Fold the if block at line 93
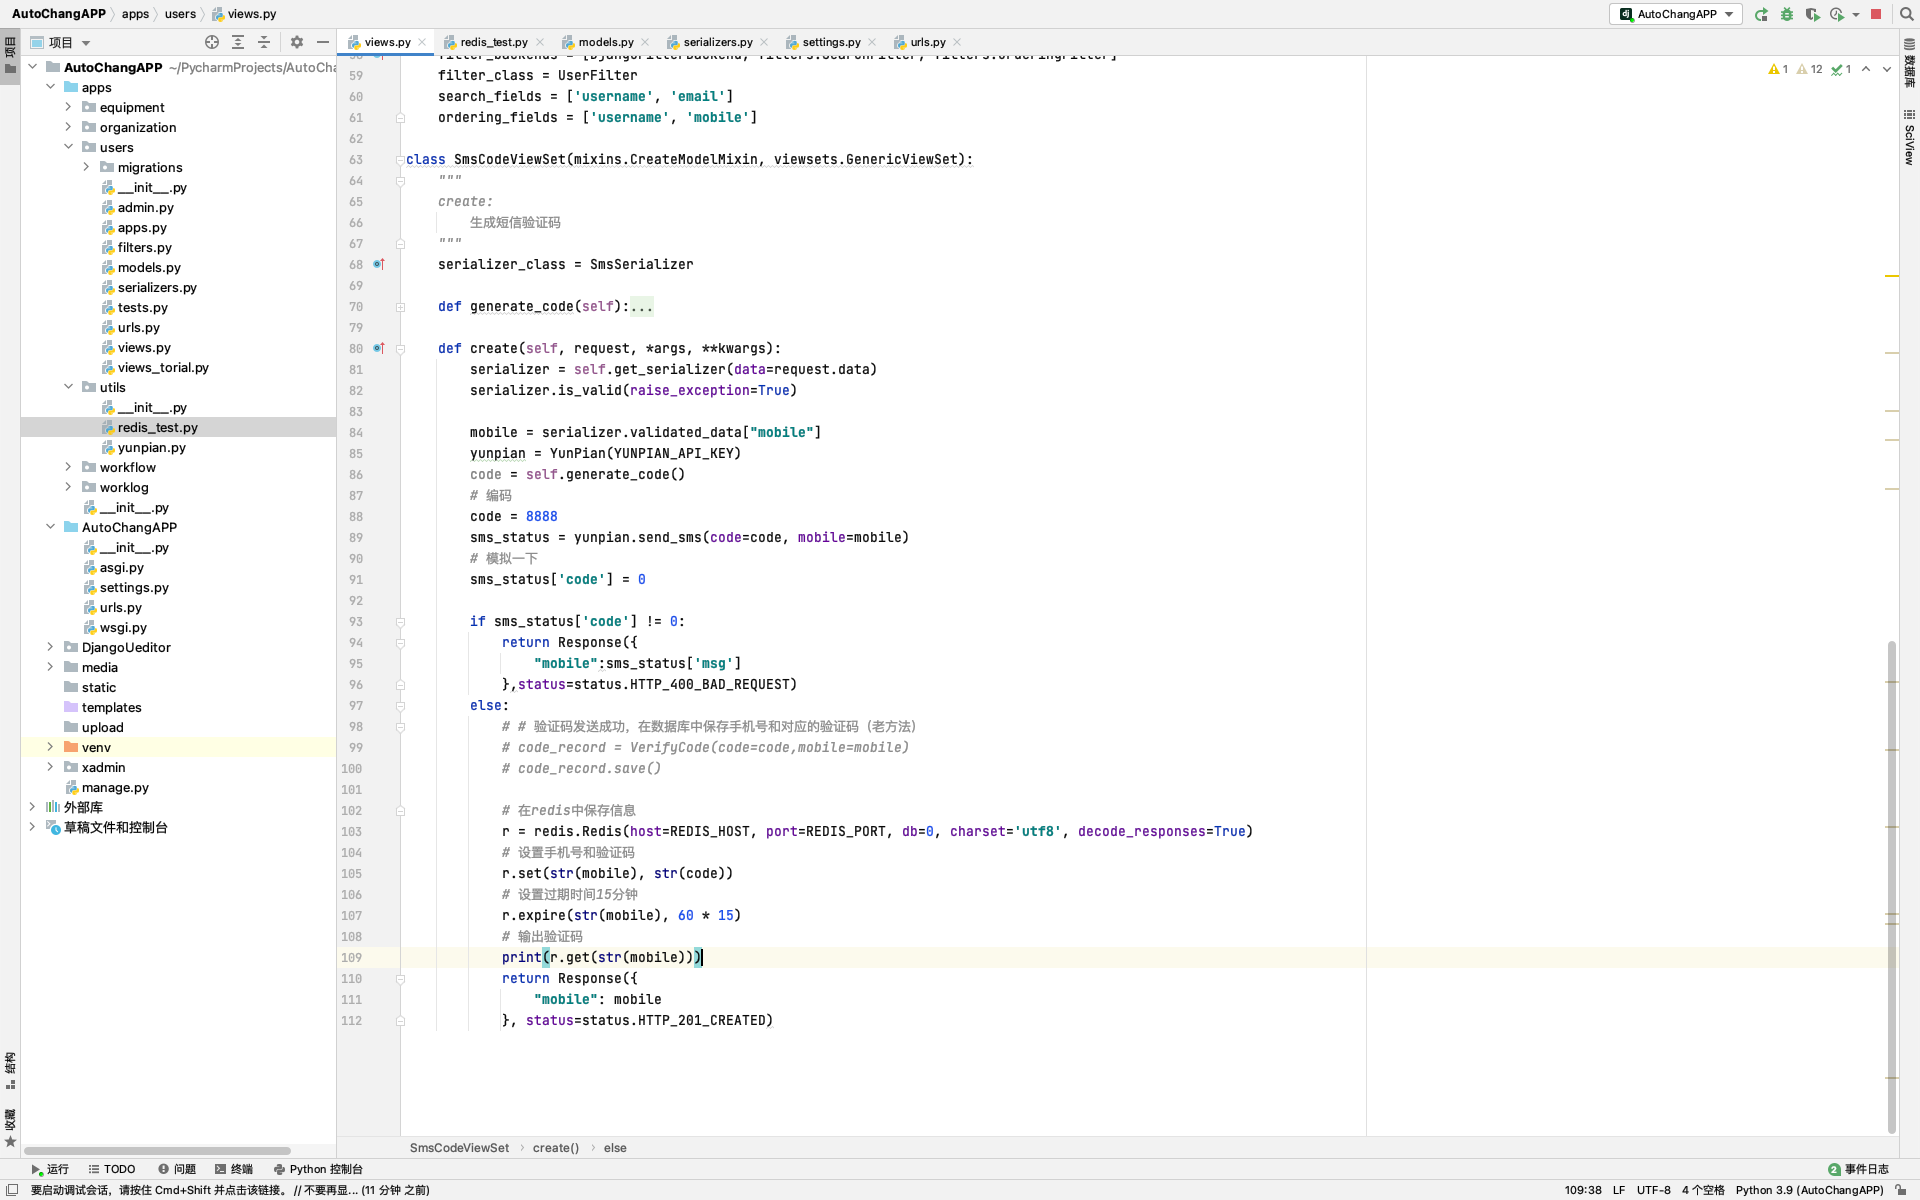This screenshot has height=1200, width=1920. (x=400, y=622)
